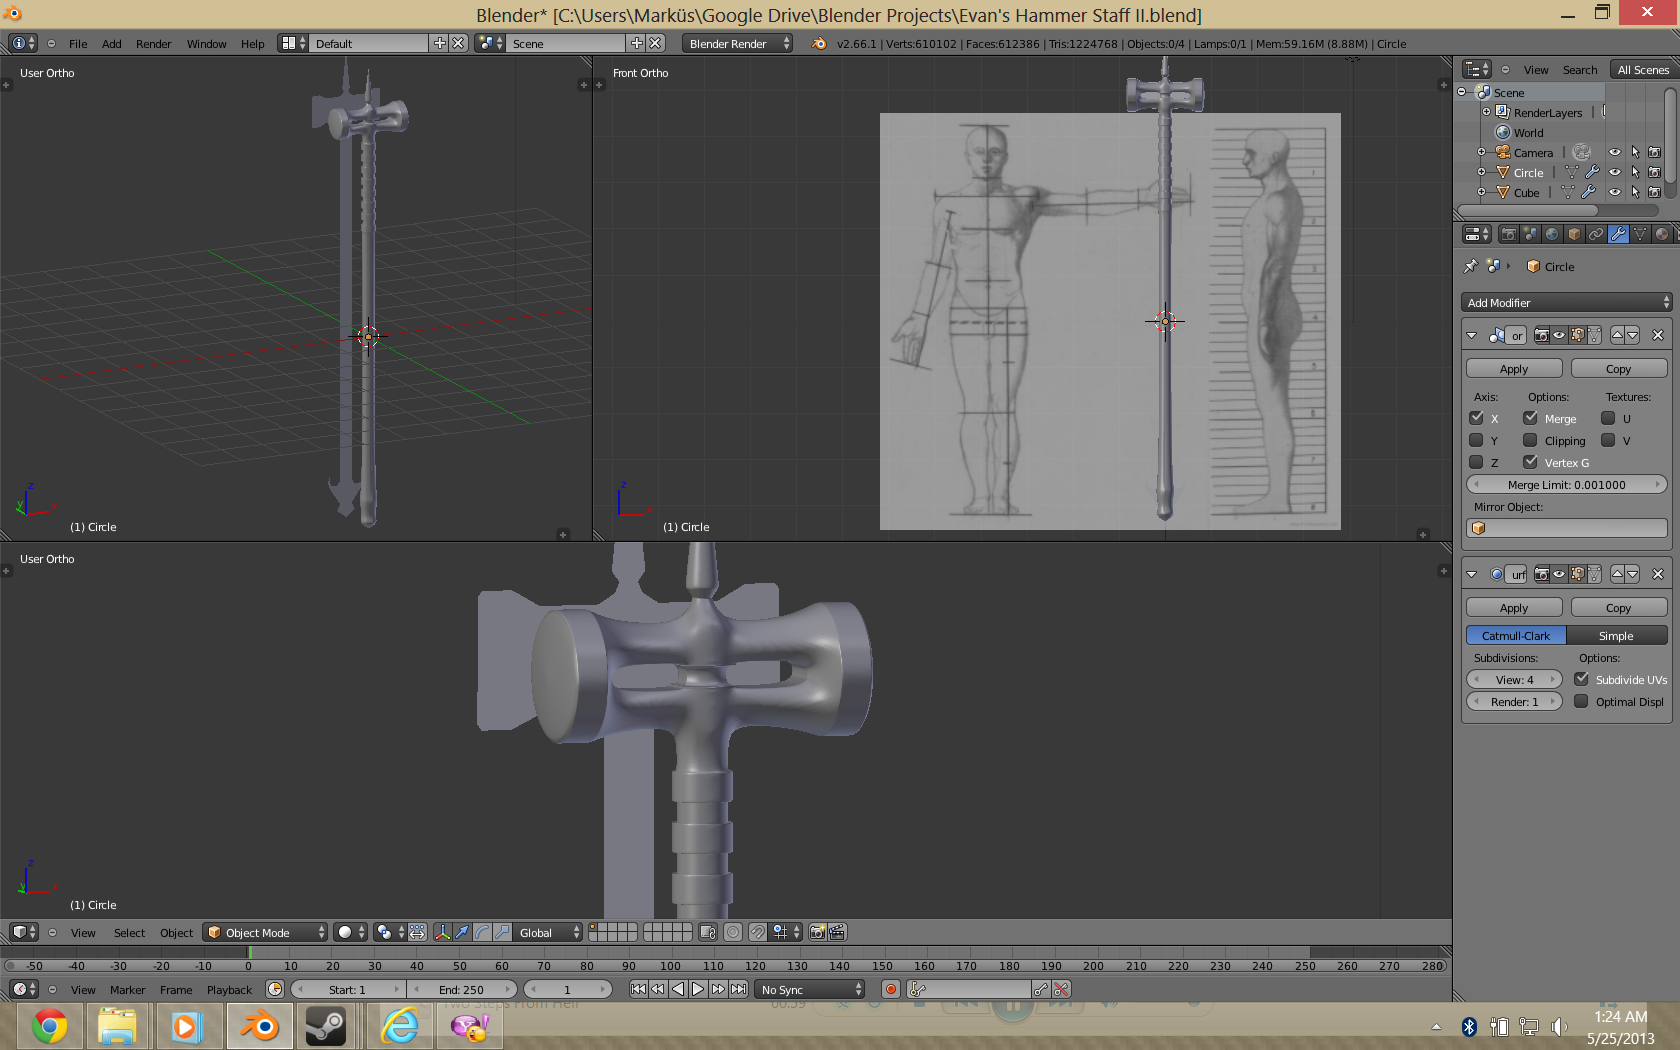The image size is (1680, 1050).
Task: Click the Merge Limit value slider
Action: 1566,485
